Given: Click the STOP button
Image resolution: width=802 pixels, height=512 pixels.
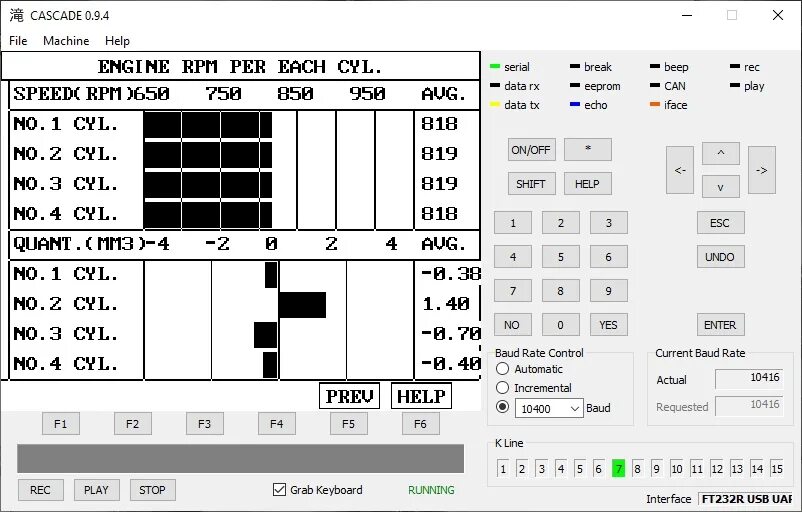Looking at the screenshot, I should 152,490.
